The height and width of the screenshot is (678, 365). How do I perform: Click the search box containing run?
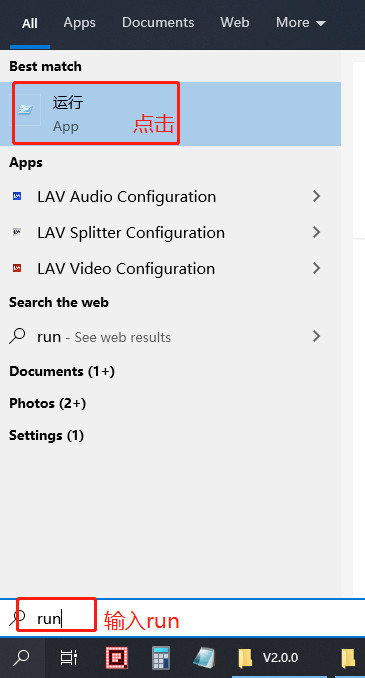click(182, 619)
